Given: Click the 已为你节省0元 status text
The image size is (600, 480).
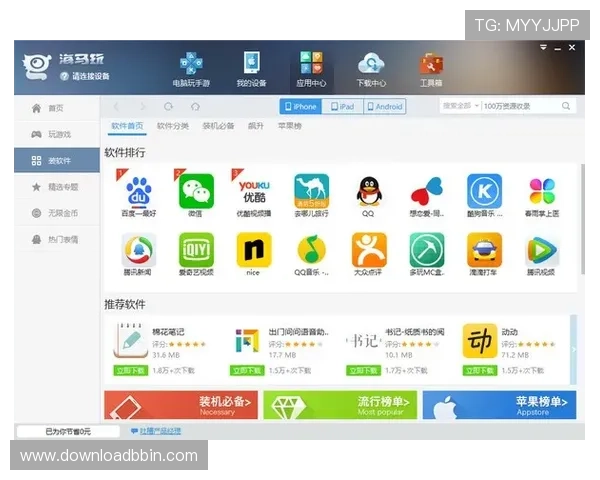Looking at the screenshot, I should click(x=68, y=431).
